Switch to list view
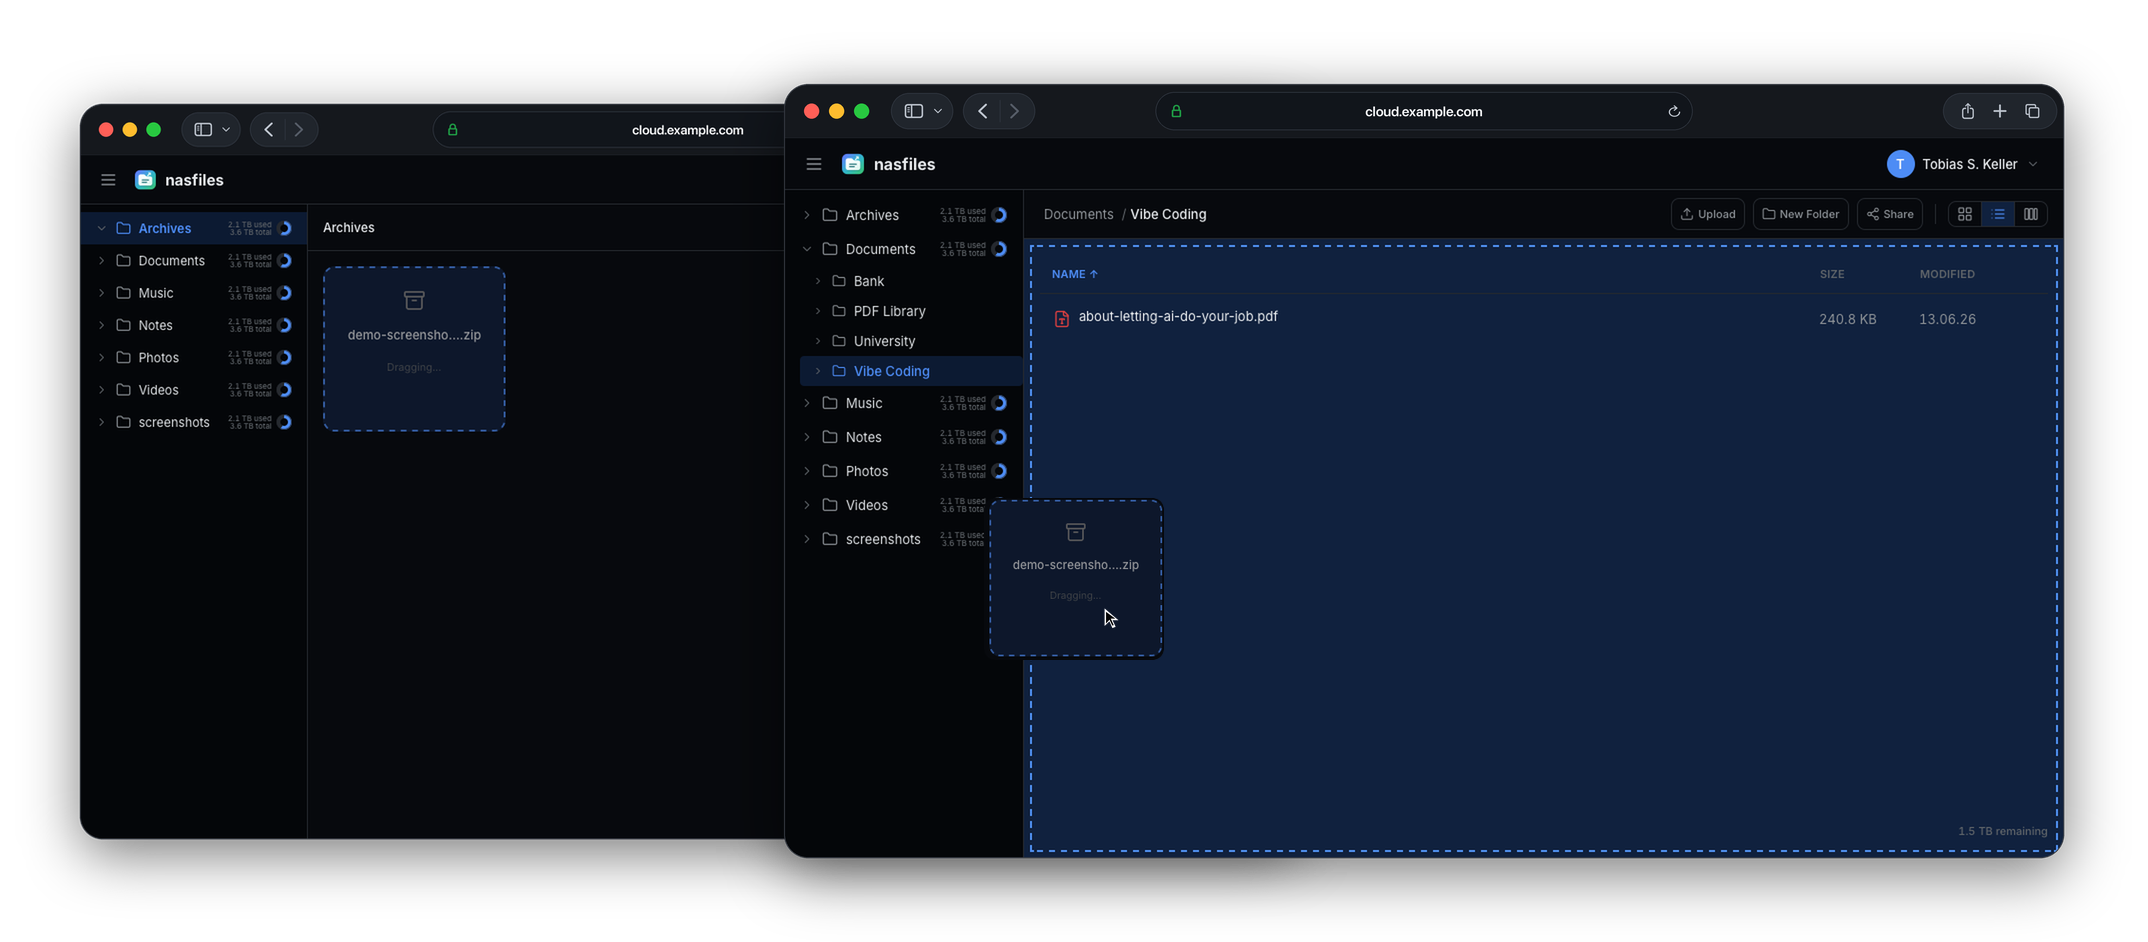This screenshot has width=2148, height=942. tap(1998, 214)
